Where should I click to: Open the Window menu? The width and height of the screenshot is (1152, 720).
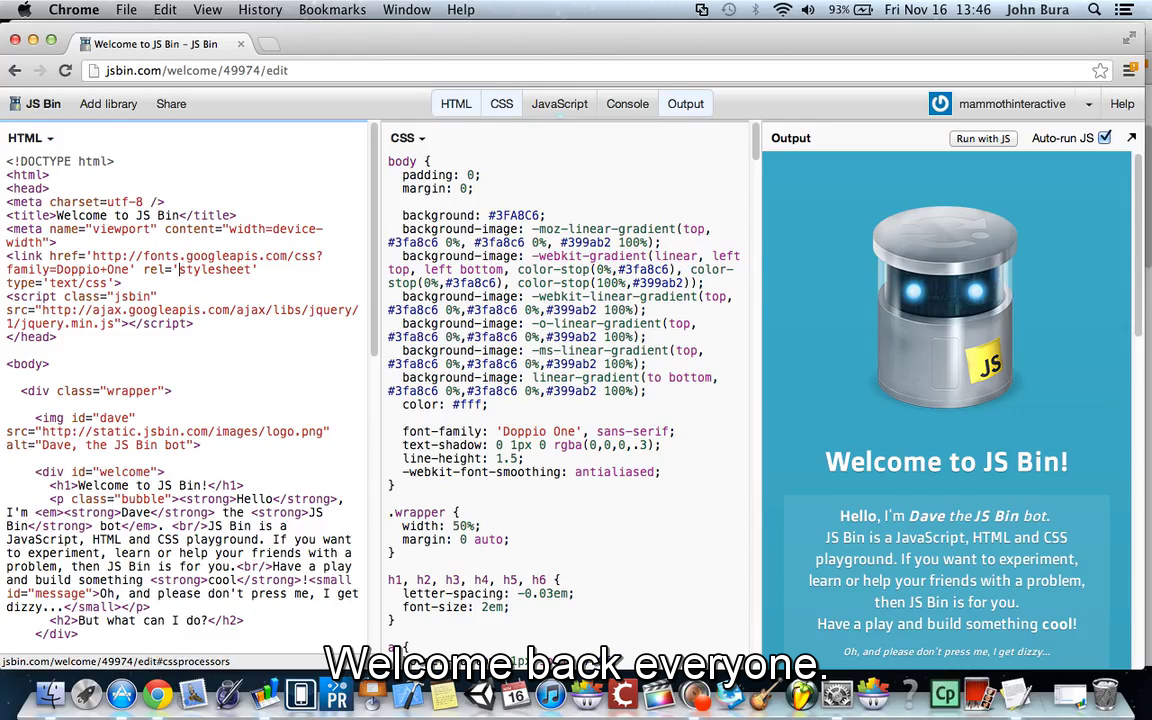pyautogui.click(x=406, y=10)
